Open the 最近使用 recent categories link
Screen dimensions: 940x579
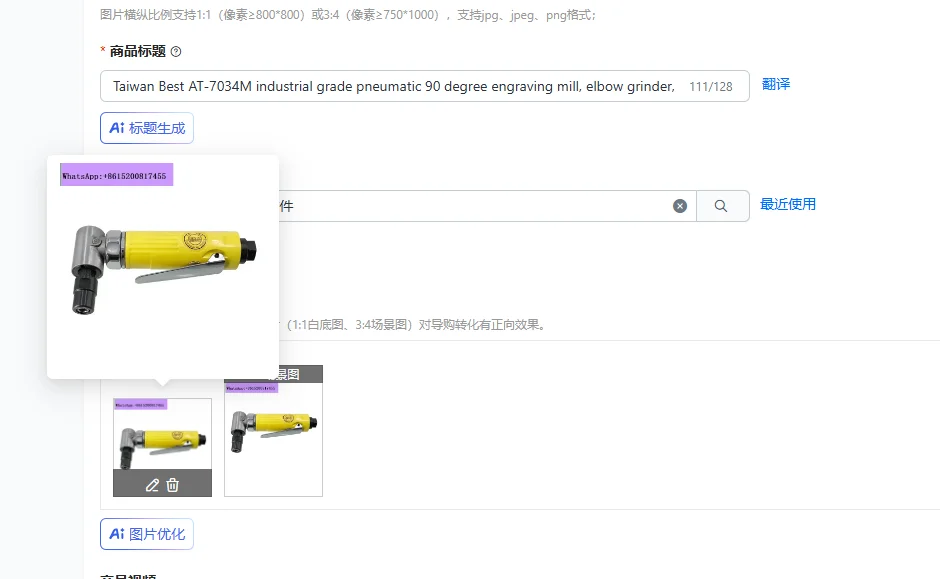coord(788,204)
